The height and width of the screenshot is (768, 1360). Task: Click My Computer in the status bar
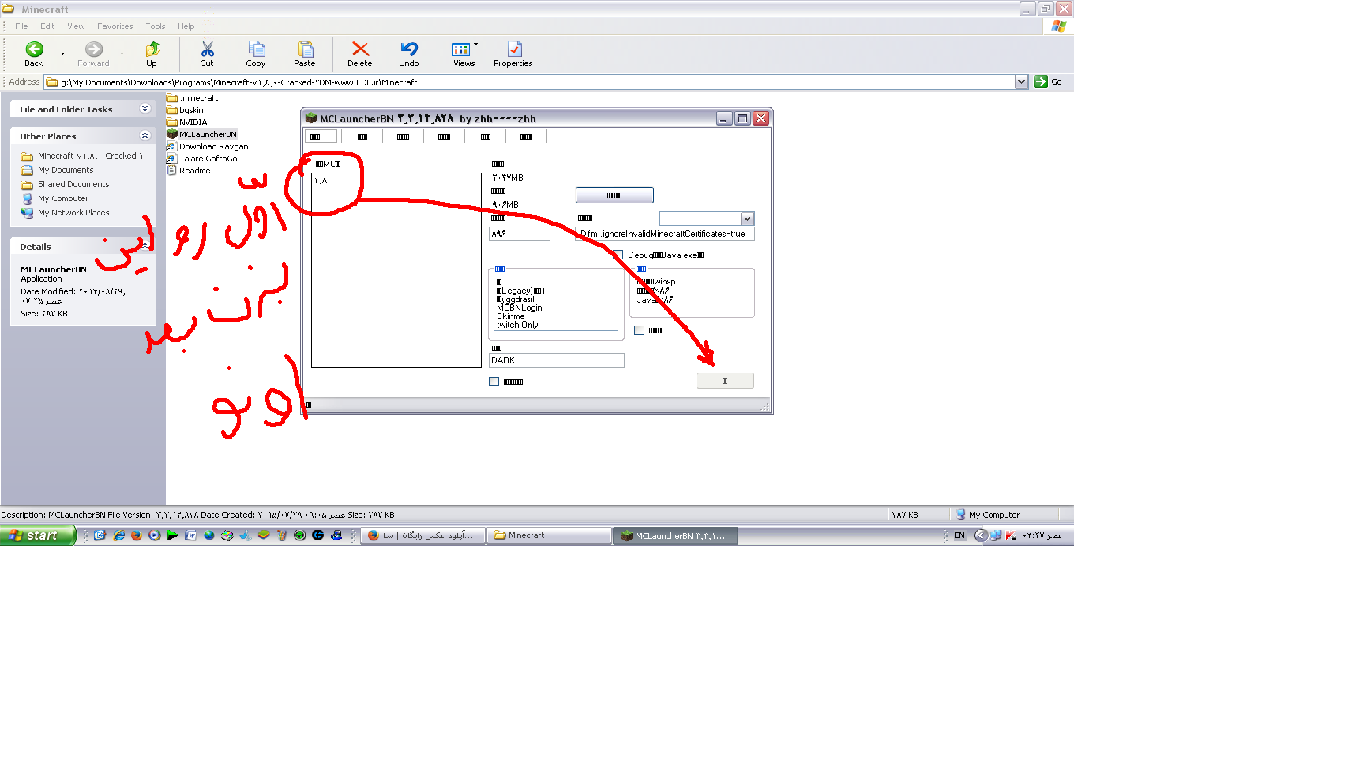pos(988,515)
